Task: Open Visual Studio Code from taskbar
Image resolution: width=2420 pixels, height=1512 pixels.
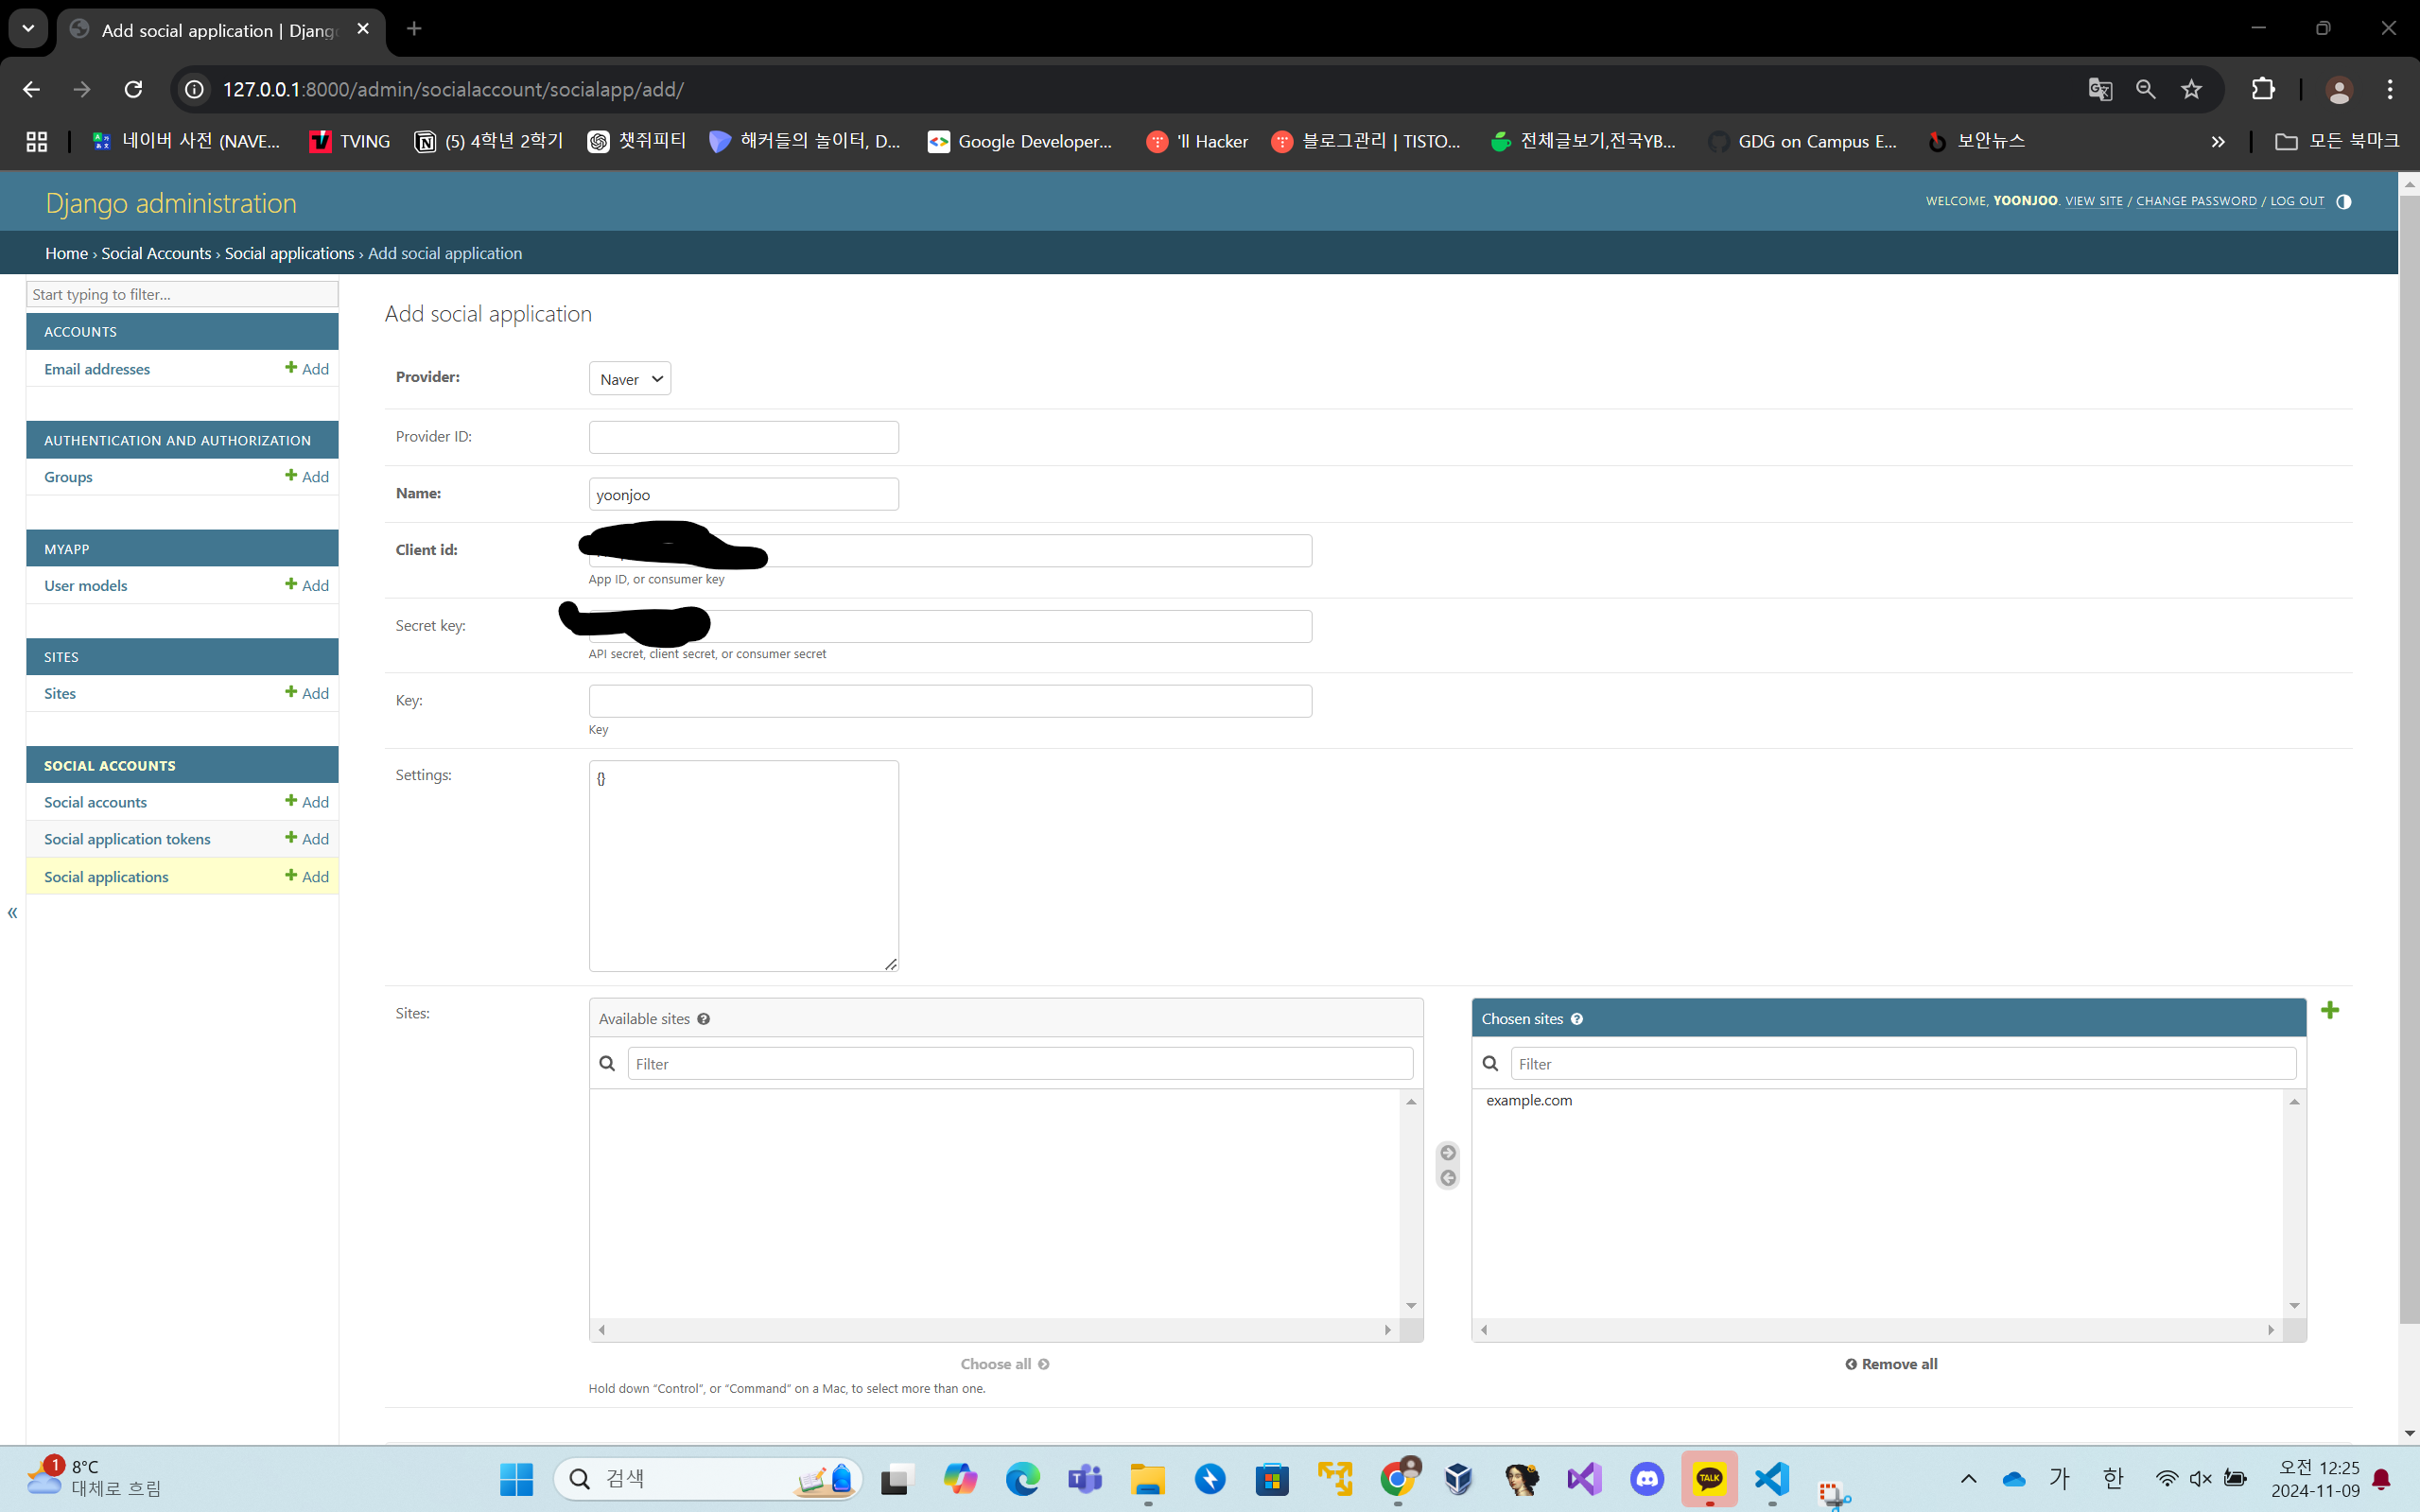Action: 1771,1478
